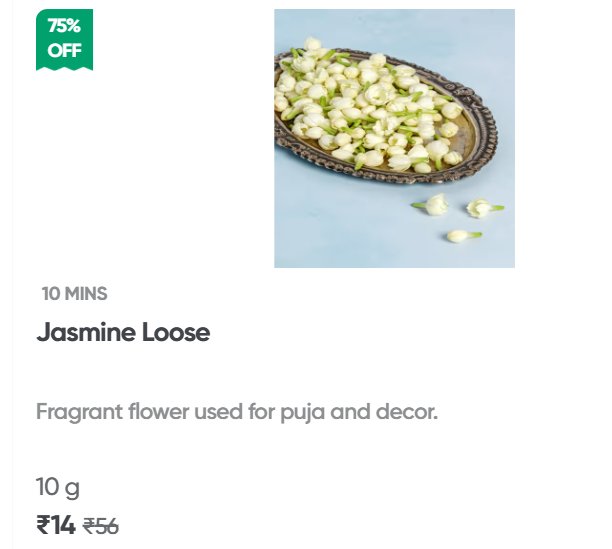Click the green 75% OFF discount badge
This screenshot has height=549, width=612.
click(x=64, y=39)
